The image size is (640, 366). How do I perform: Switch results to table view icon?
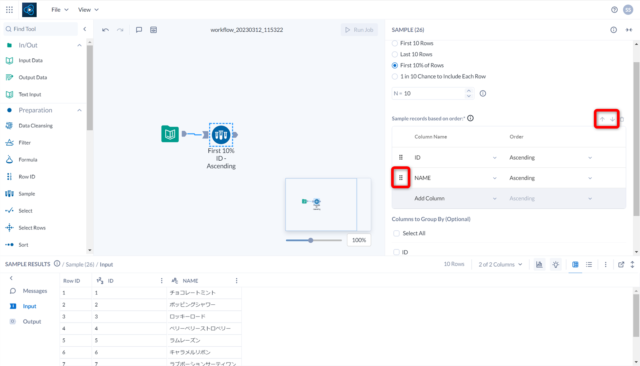[575, 264]
